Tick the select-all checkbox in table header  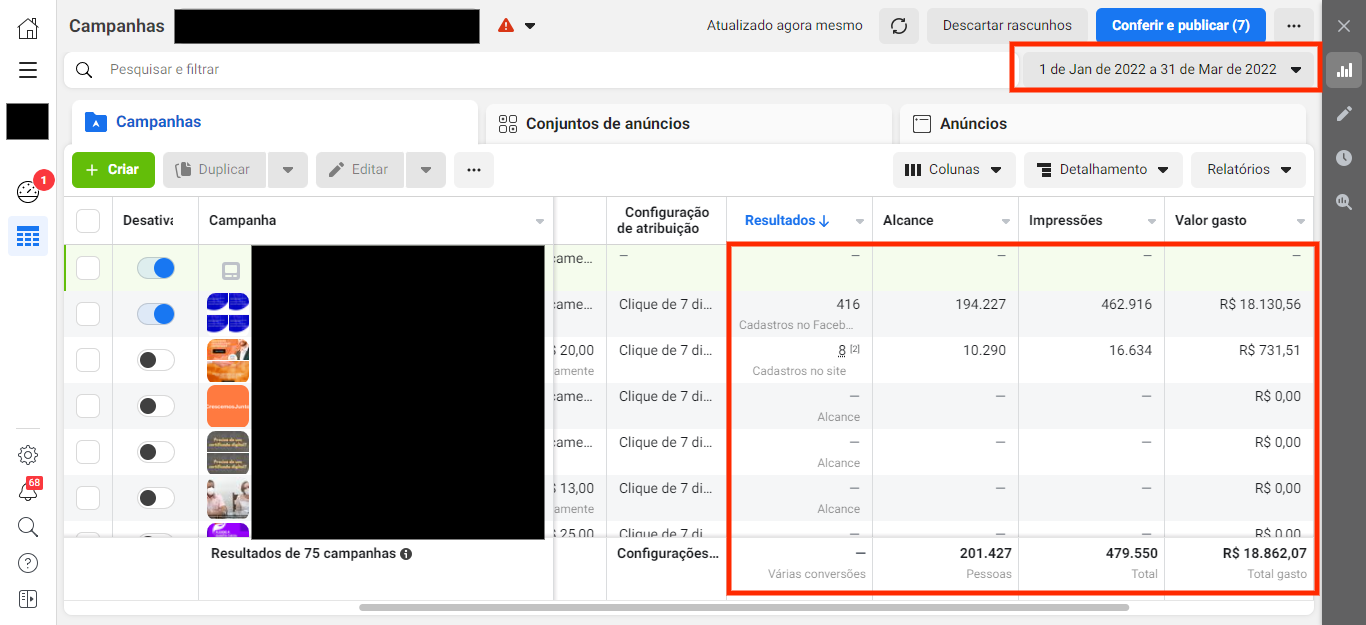point(88,220)
